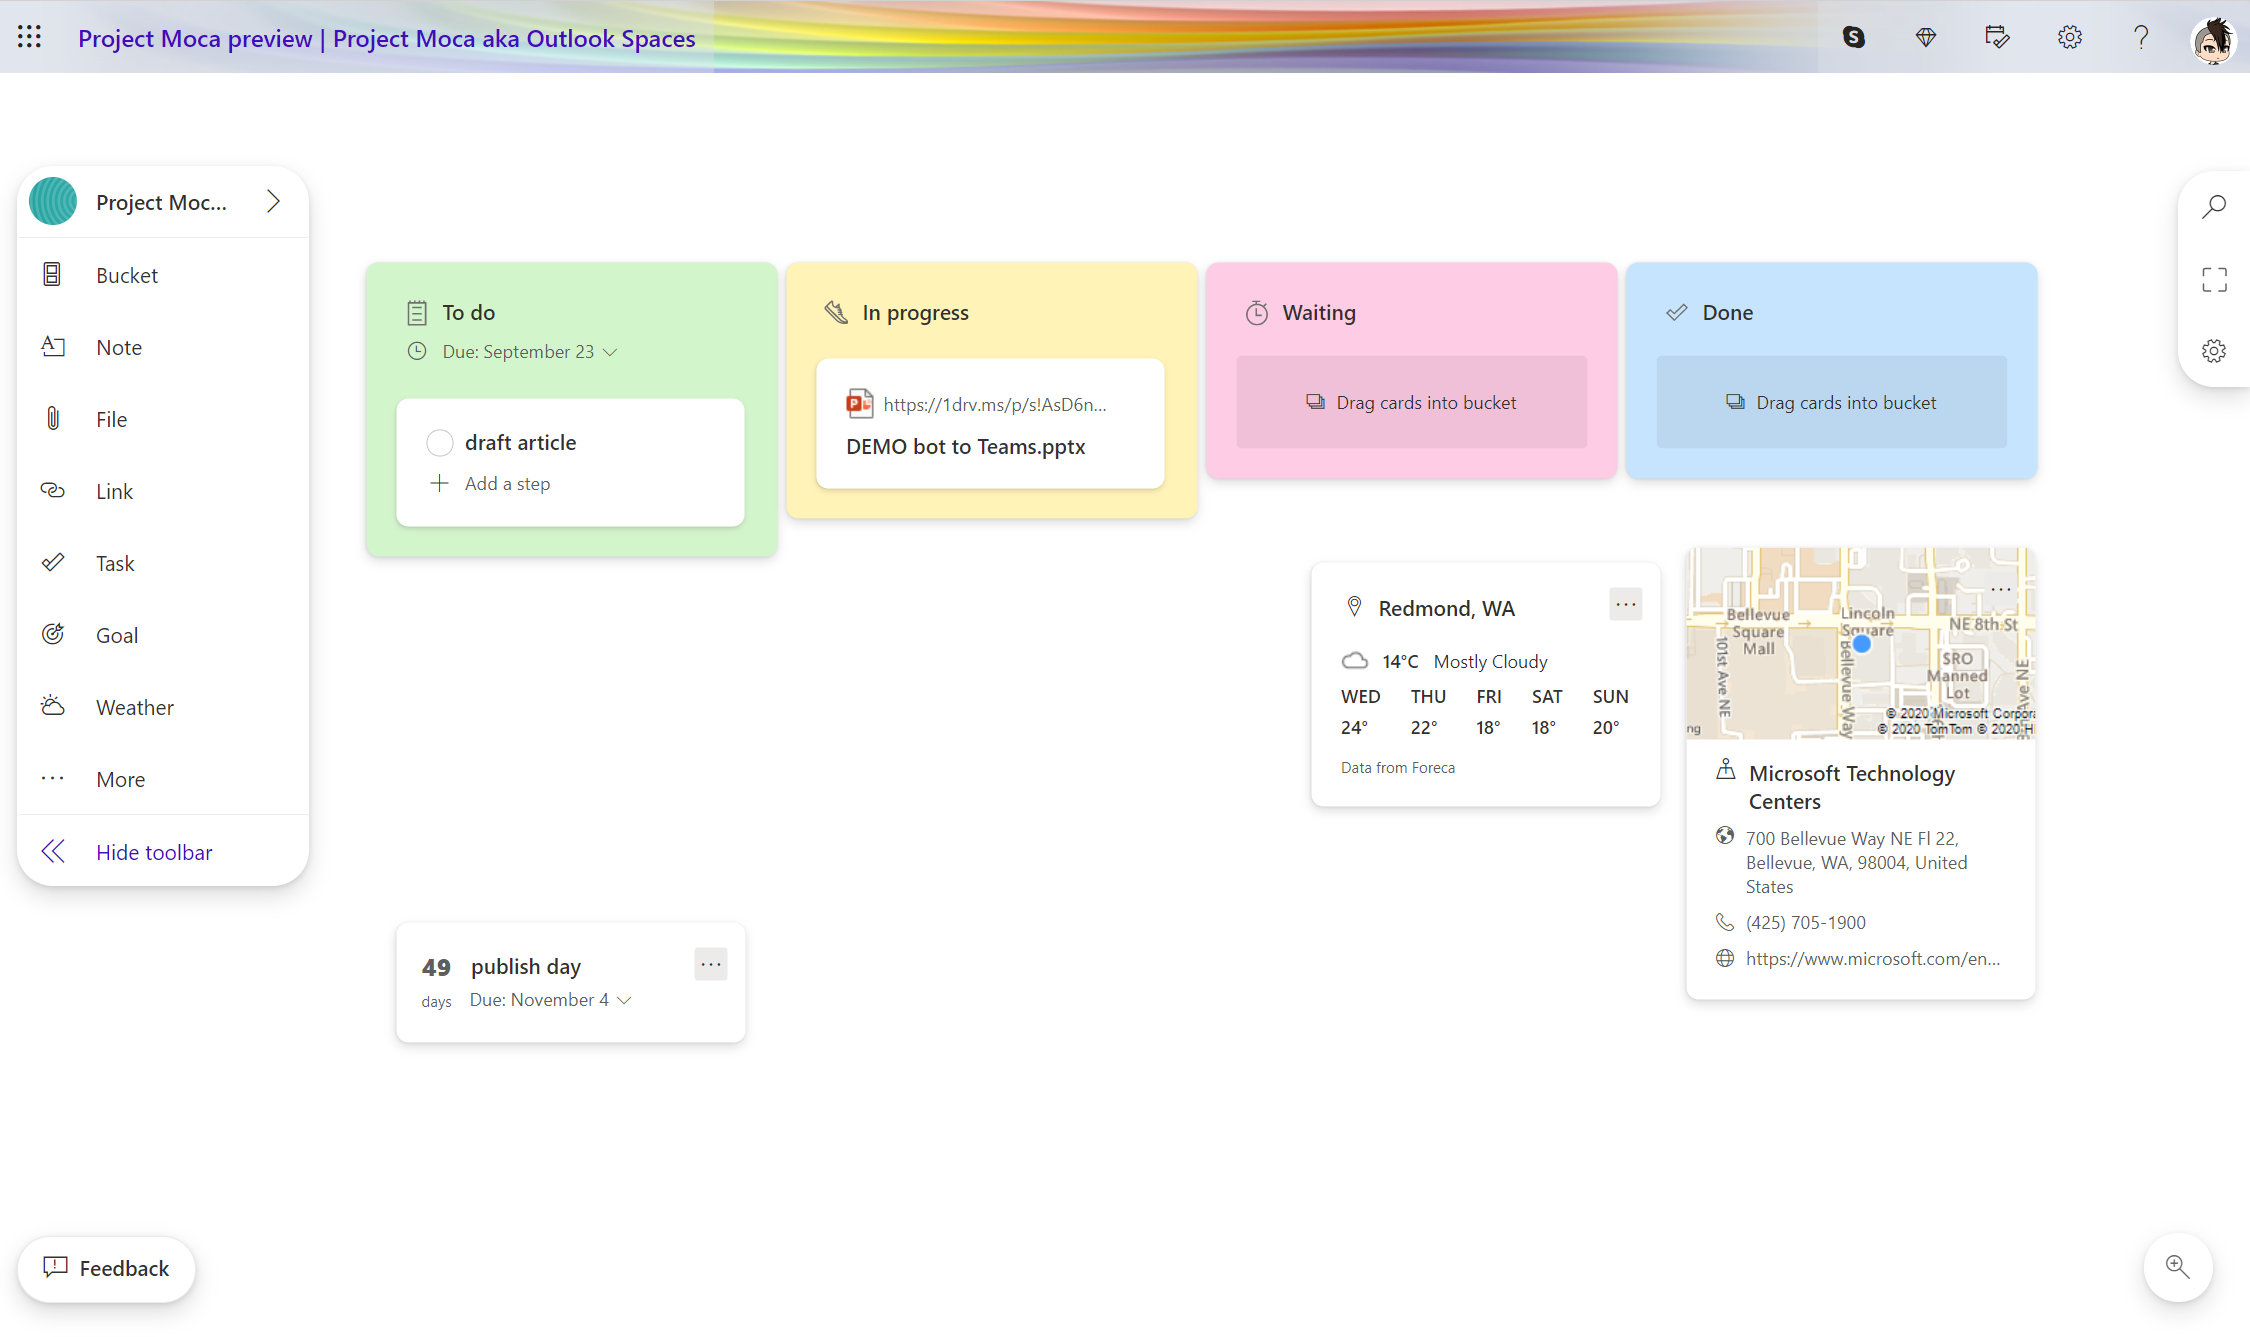Viewport: 2250px width, 1337px height.
Task: Open the microsoft.com website link
Action: (1873, 958)
